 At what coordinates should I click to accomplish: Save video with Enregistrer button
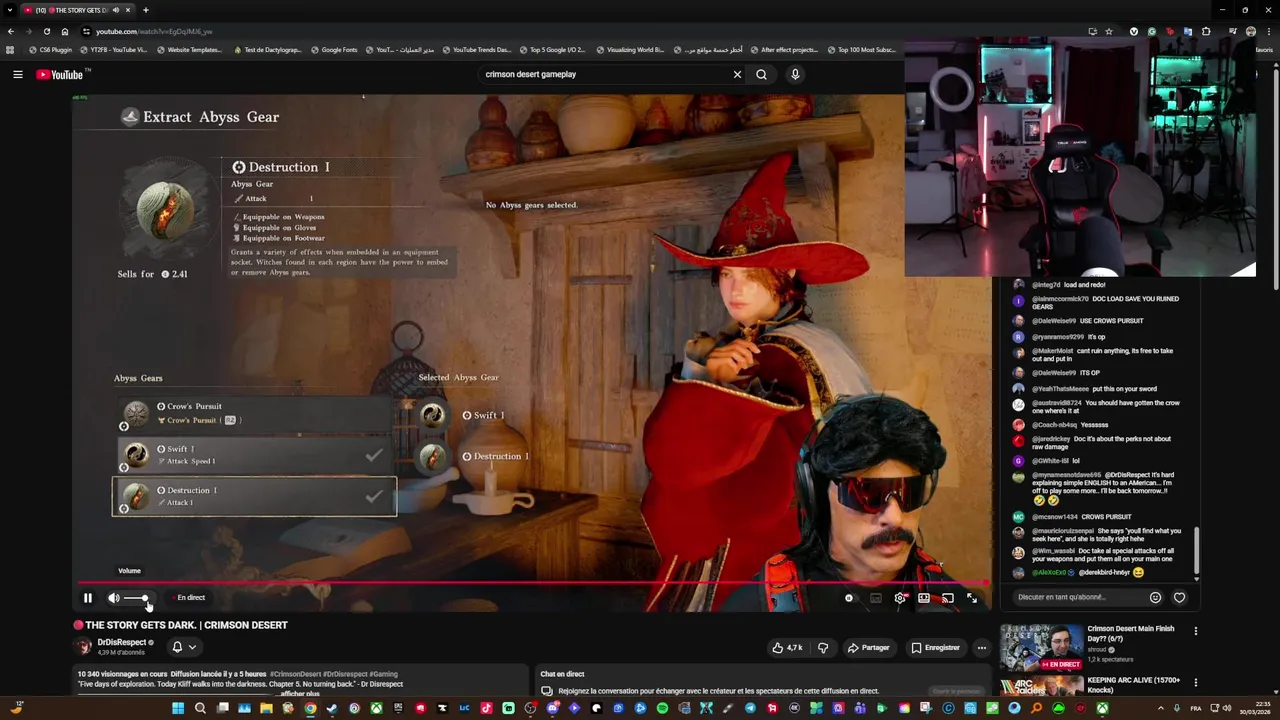tap(936, 648)
